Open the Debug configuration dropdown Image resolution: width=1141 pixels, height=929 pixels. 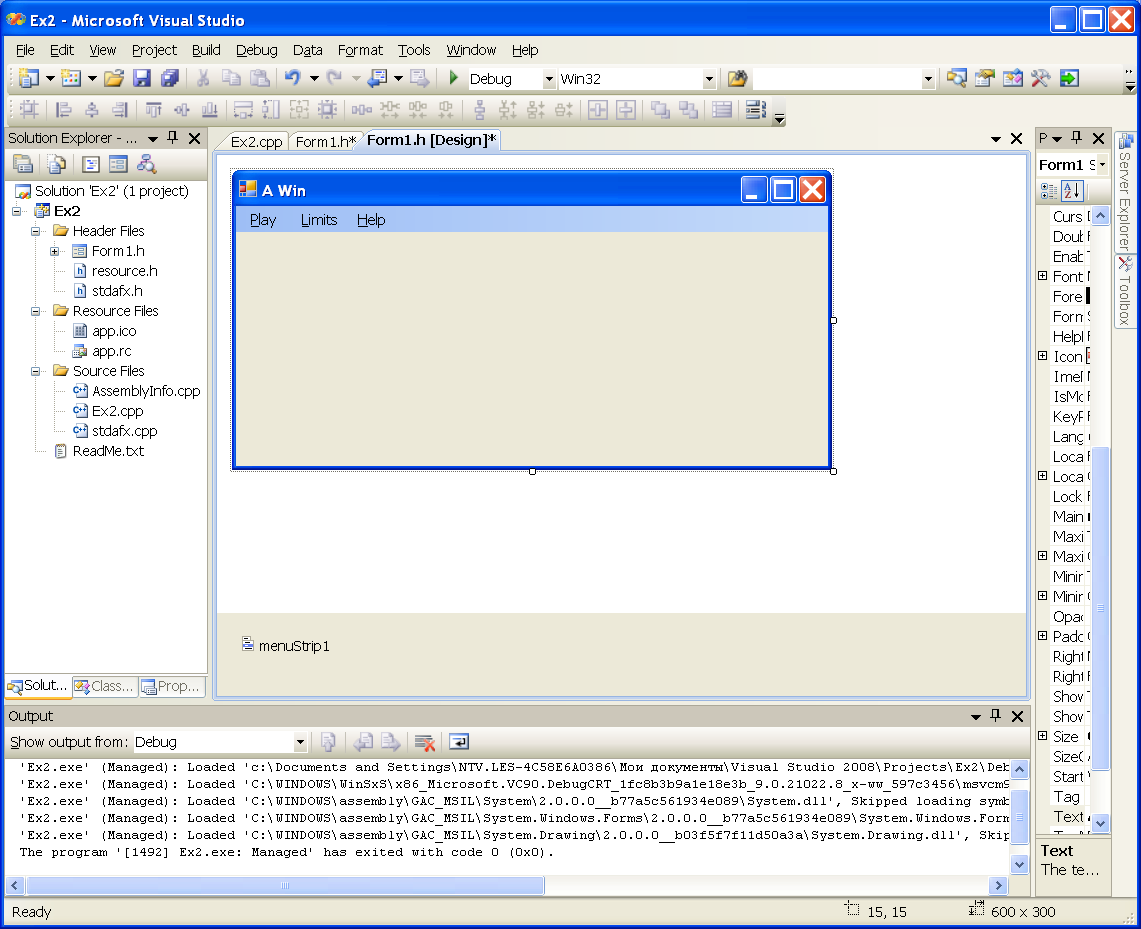[x=549, y=79]
